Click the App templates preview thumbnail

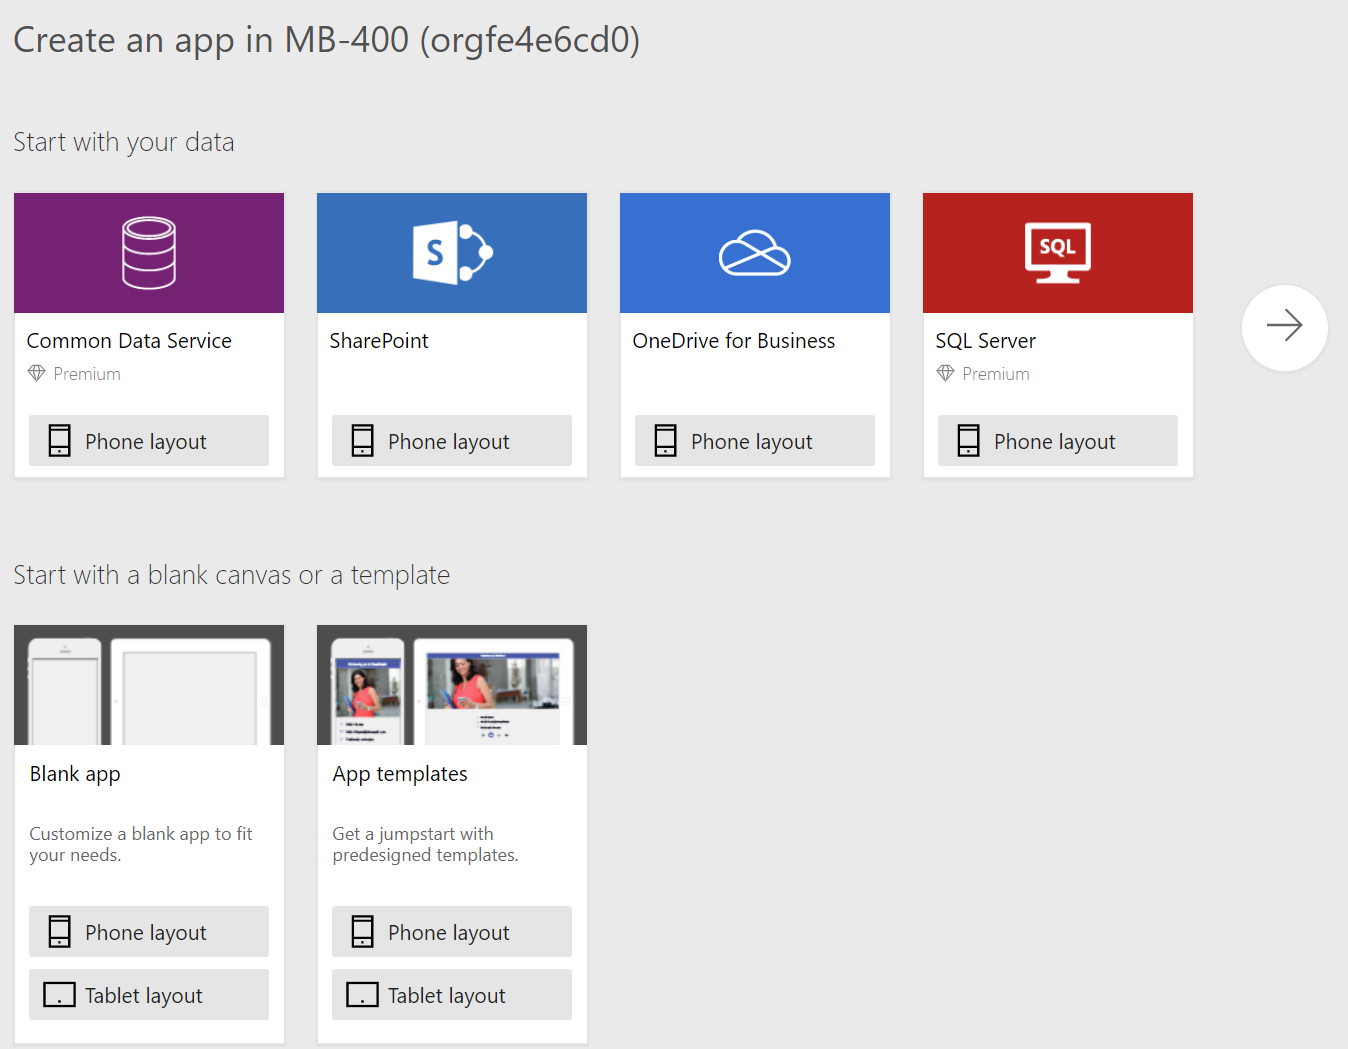coord(452,685)
